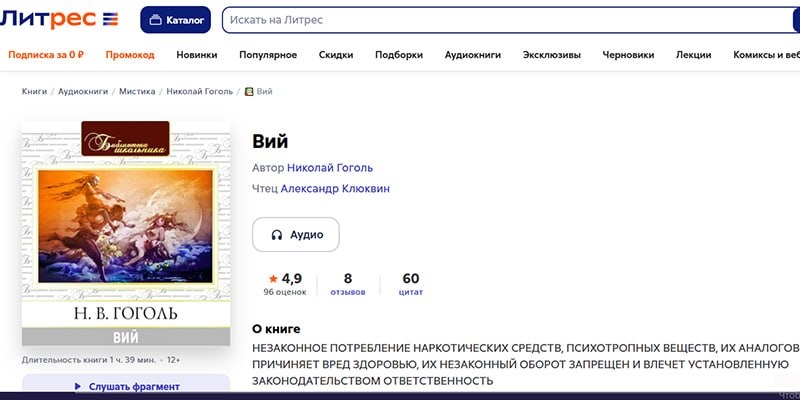The width and height of the screenshot is (800, 400).
Task: Open the Подборки section
Action: (399, 55)
